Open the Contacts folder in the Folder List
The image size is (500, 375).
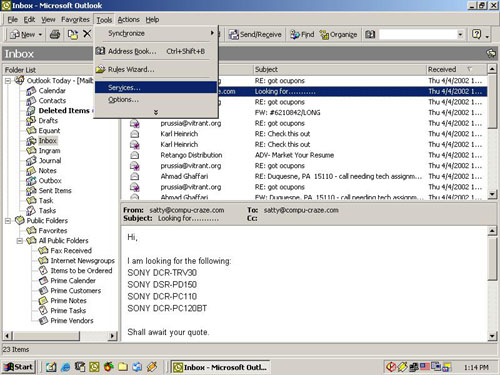click(52, 101)
